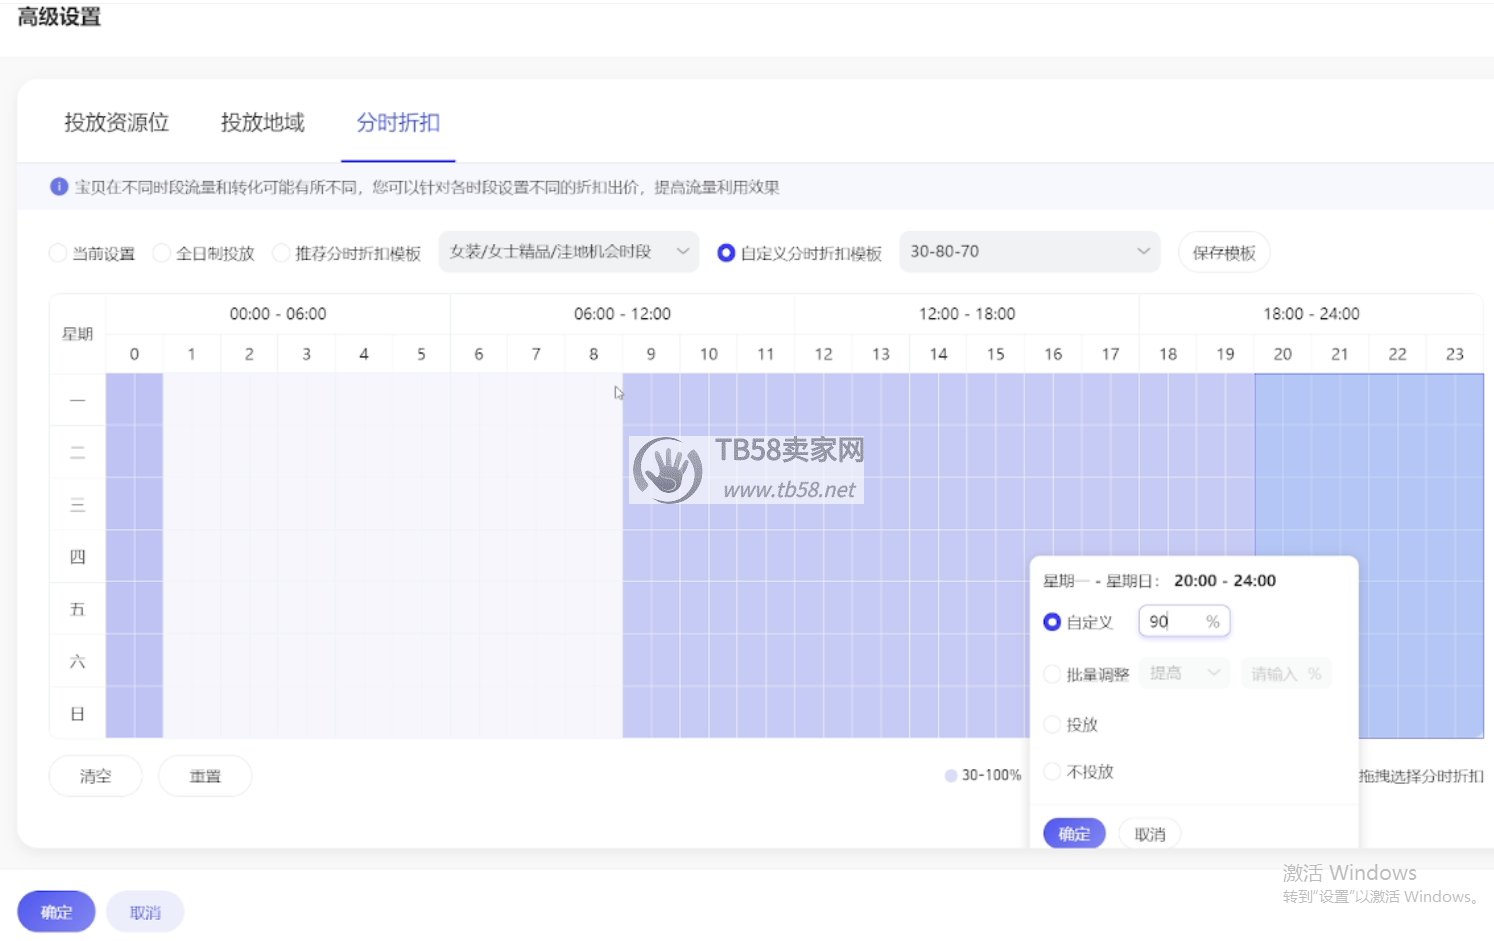Click the 星期 column header
The image size is (1494, 941).
click(x=77, y=334)
